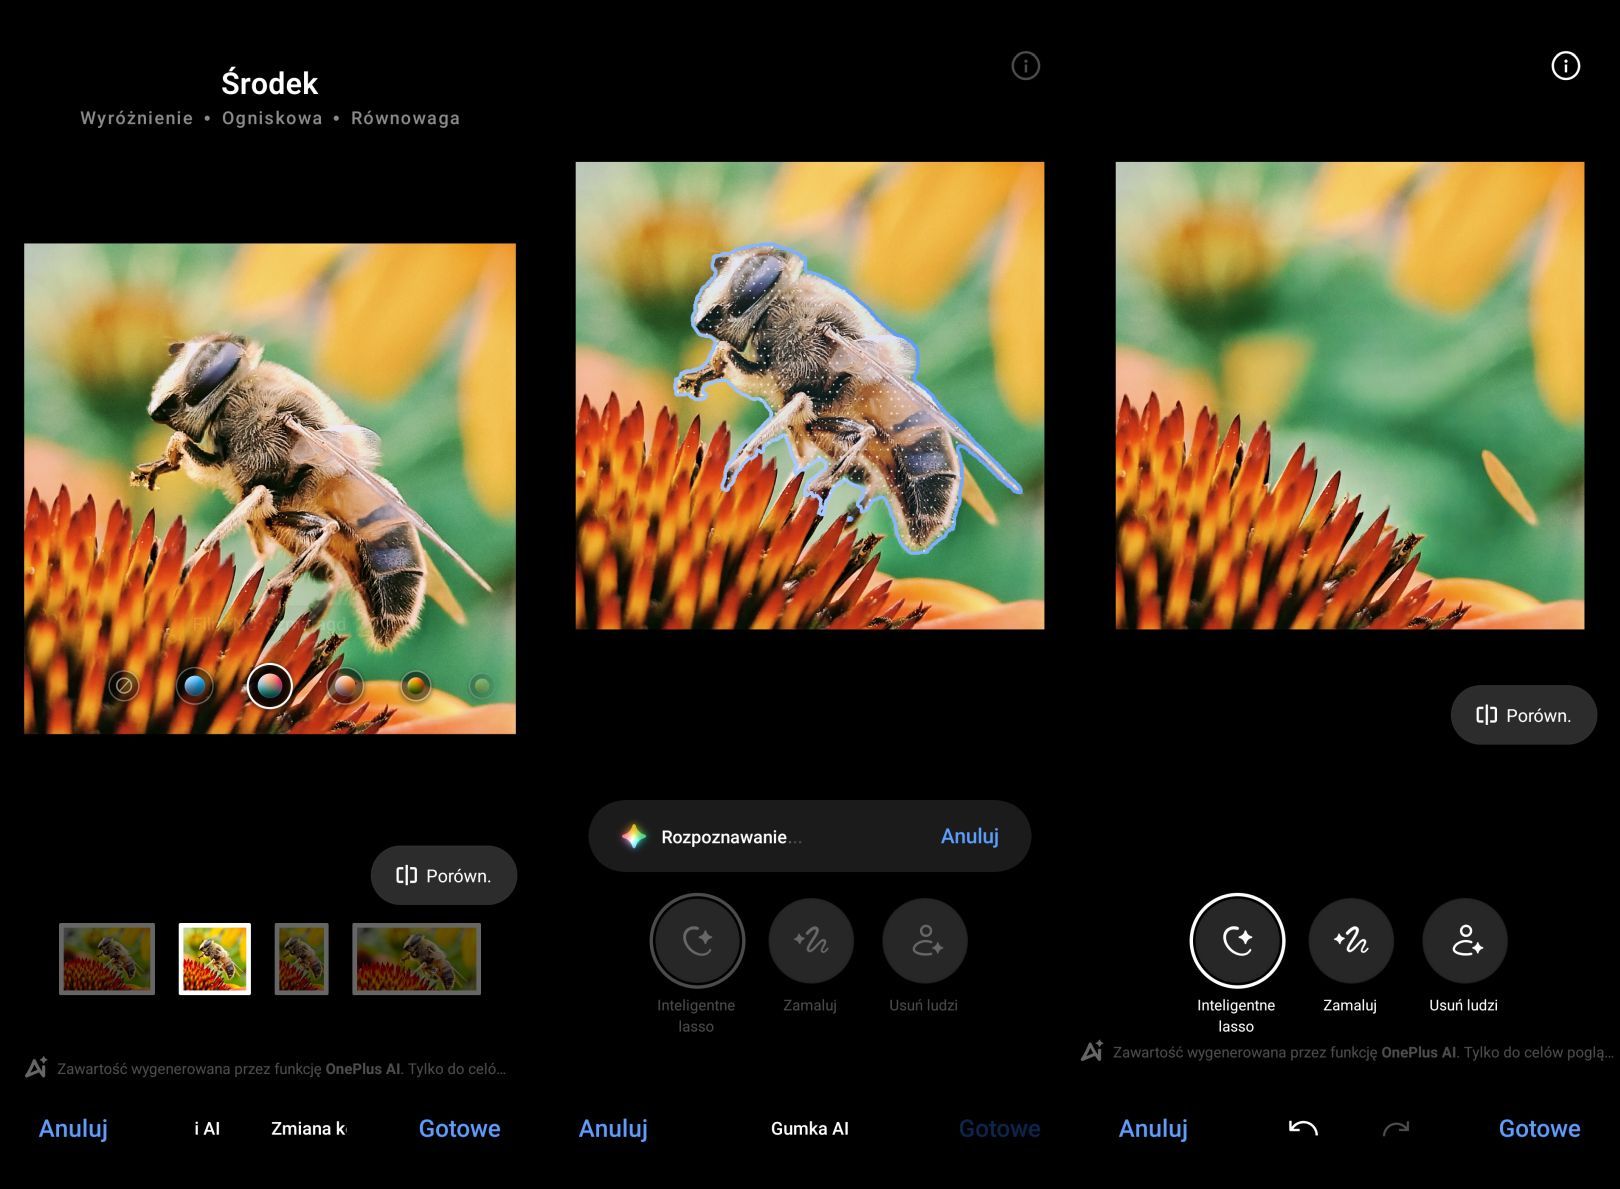Viewport: 1620px width, 1189px height.
Task: Select the active Inteligentne lasso tool
Action: pyautogui.click(x=1237, y=940)
